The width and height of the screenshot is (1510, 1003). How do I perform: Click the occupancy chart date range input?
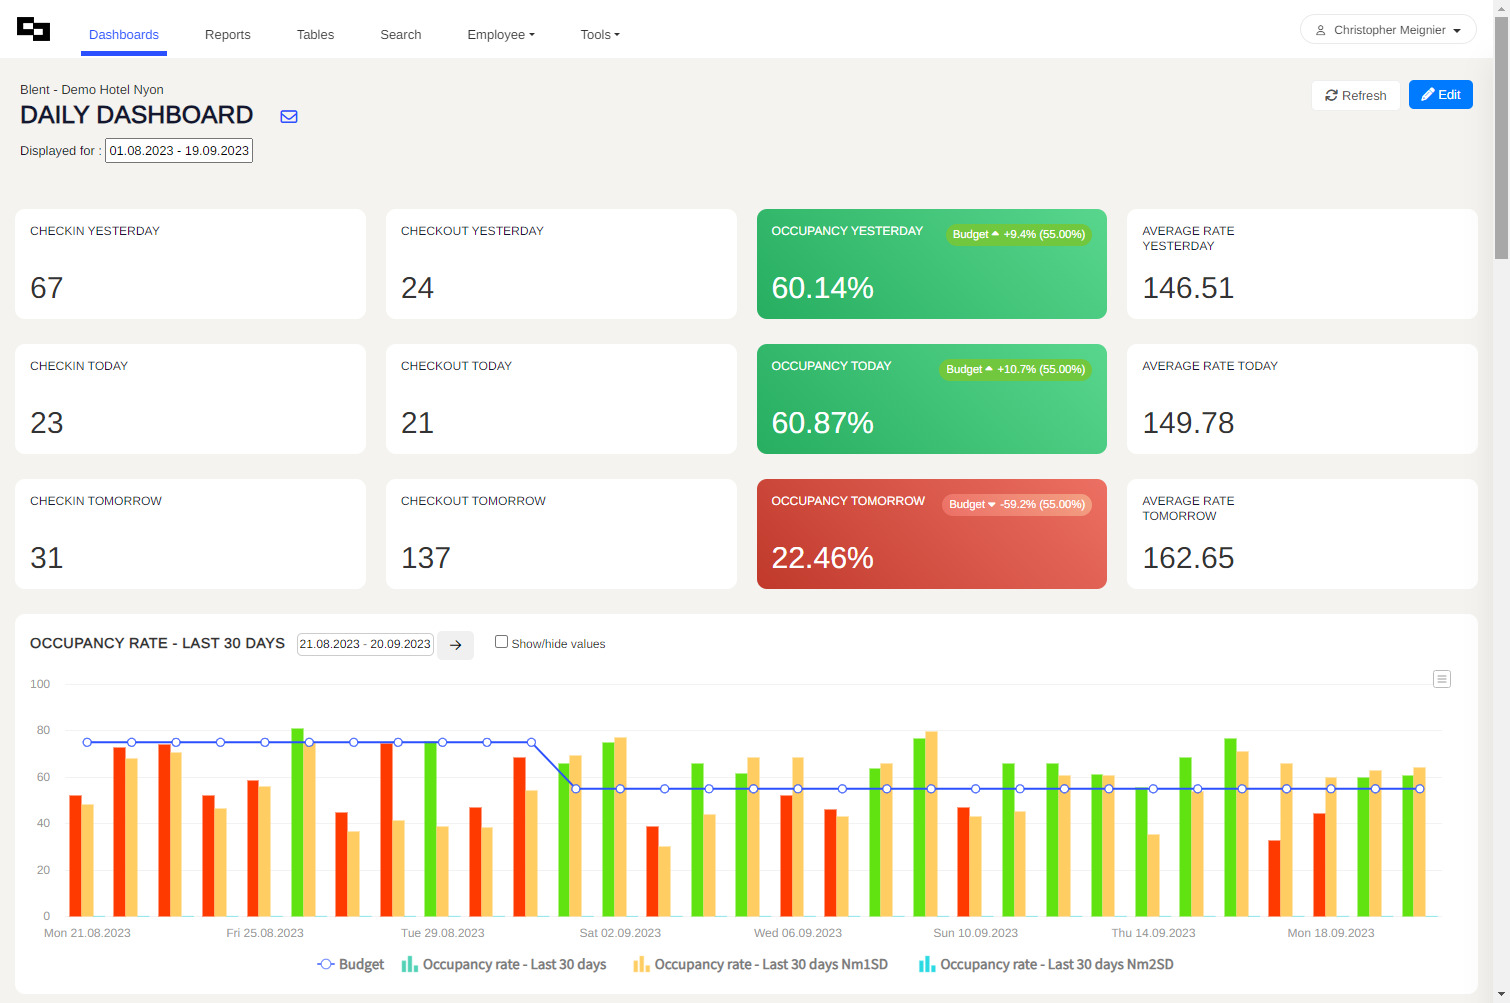point(365,644)
